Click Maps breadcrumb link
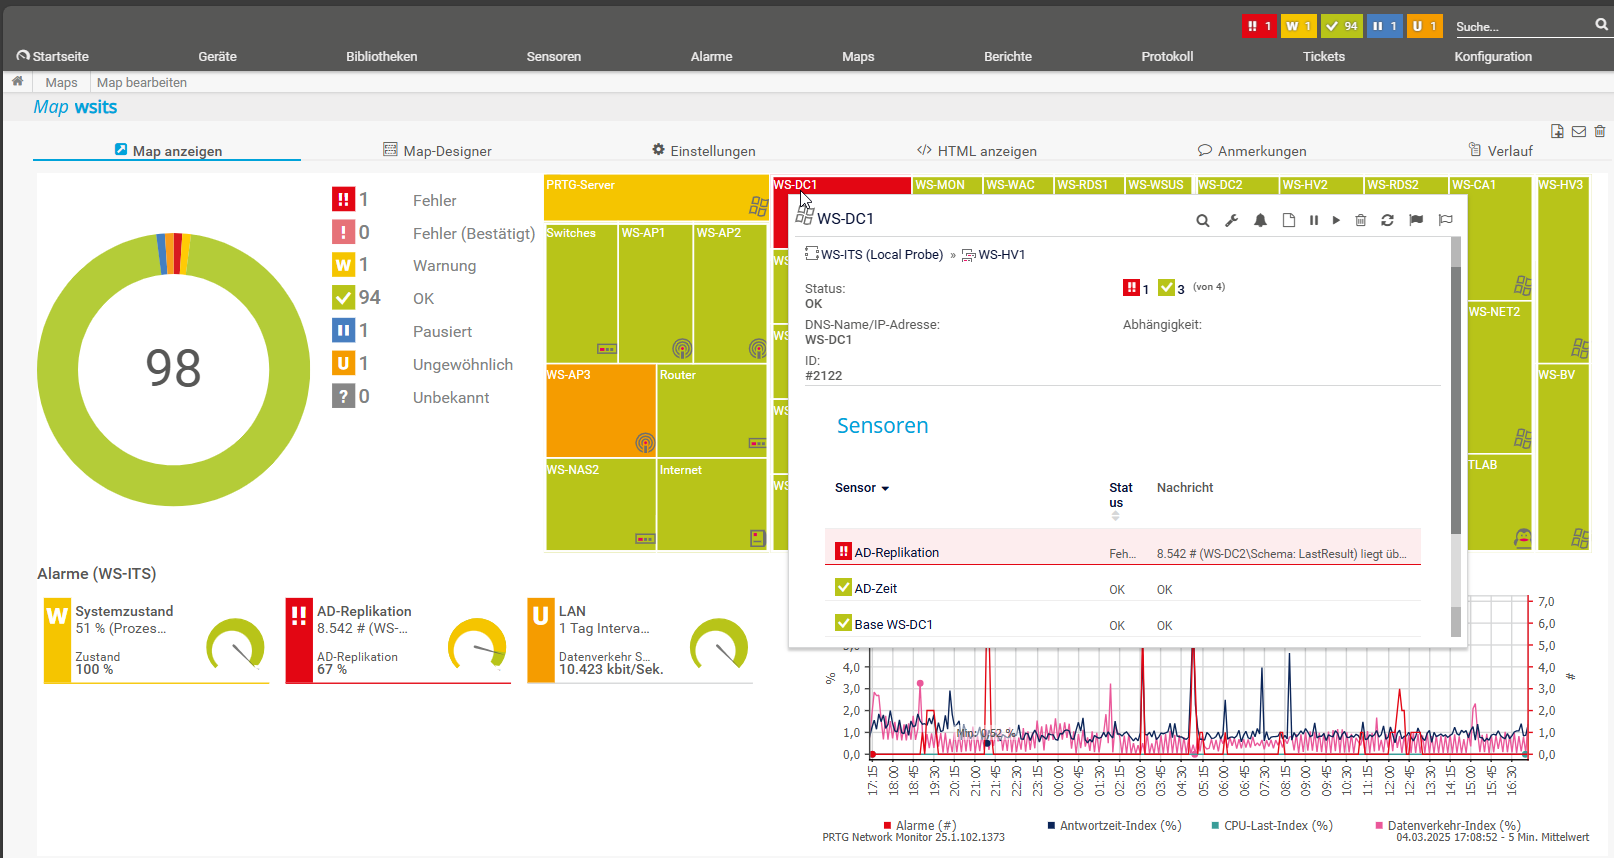The width and height of the screenshot is (1614, 858). [x=61, y=82]
